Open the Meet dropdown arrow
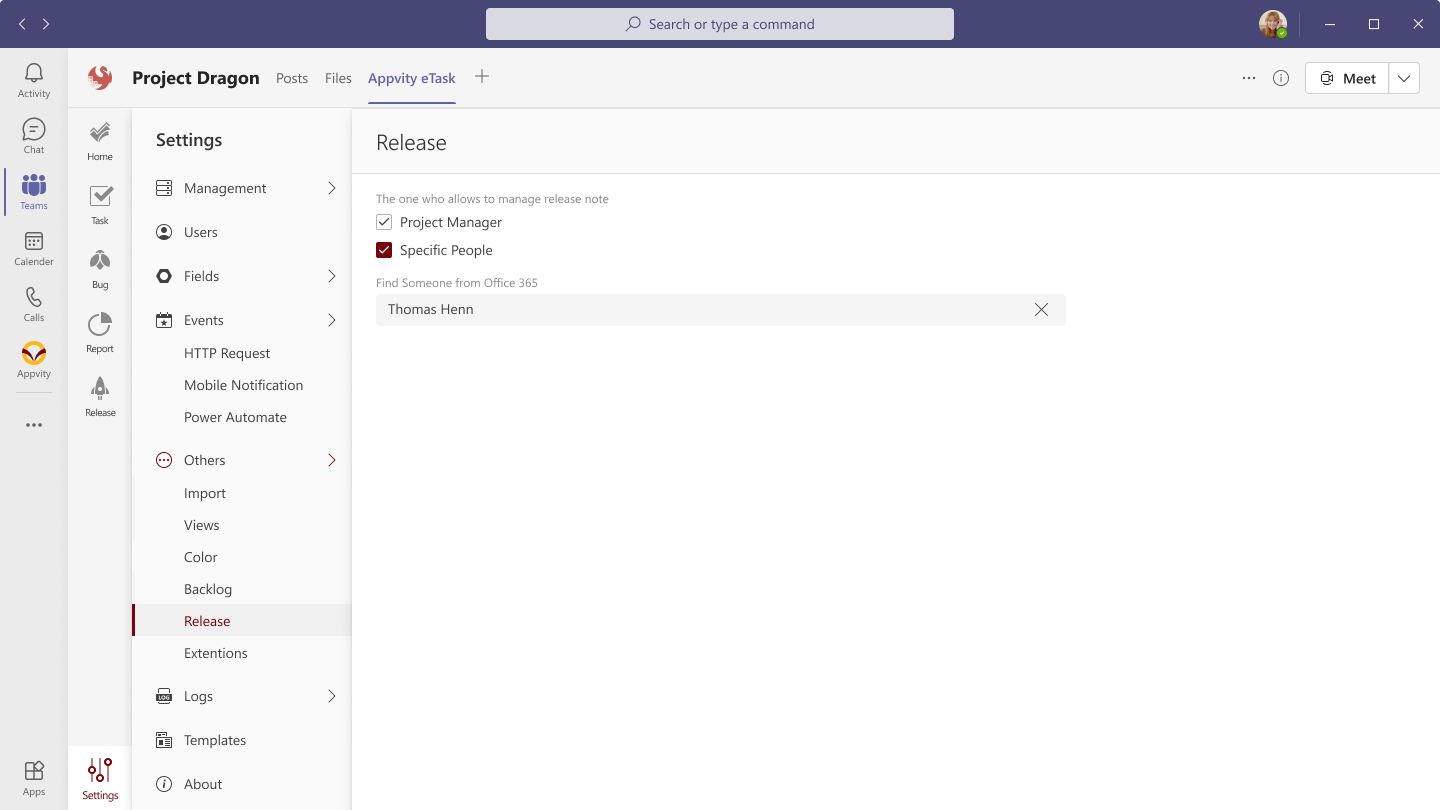The height and width of the screenshot is (810, 1440). tap(1404, 78)
